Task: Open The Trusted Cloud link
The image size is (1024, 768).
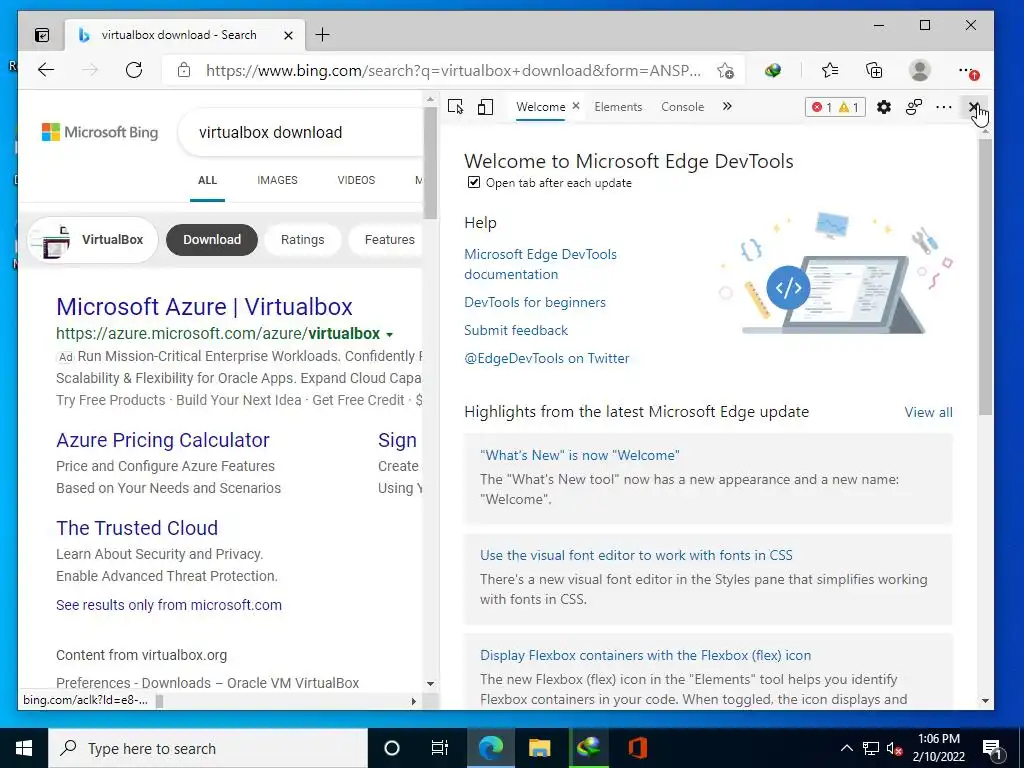Action: 137,528
